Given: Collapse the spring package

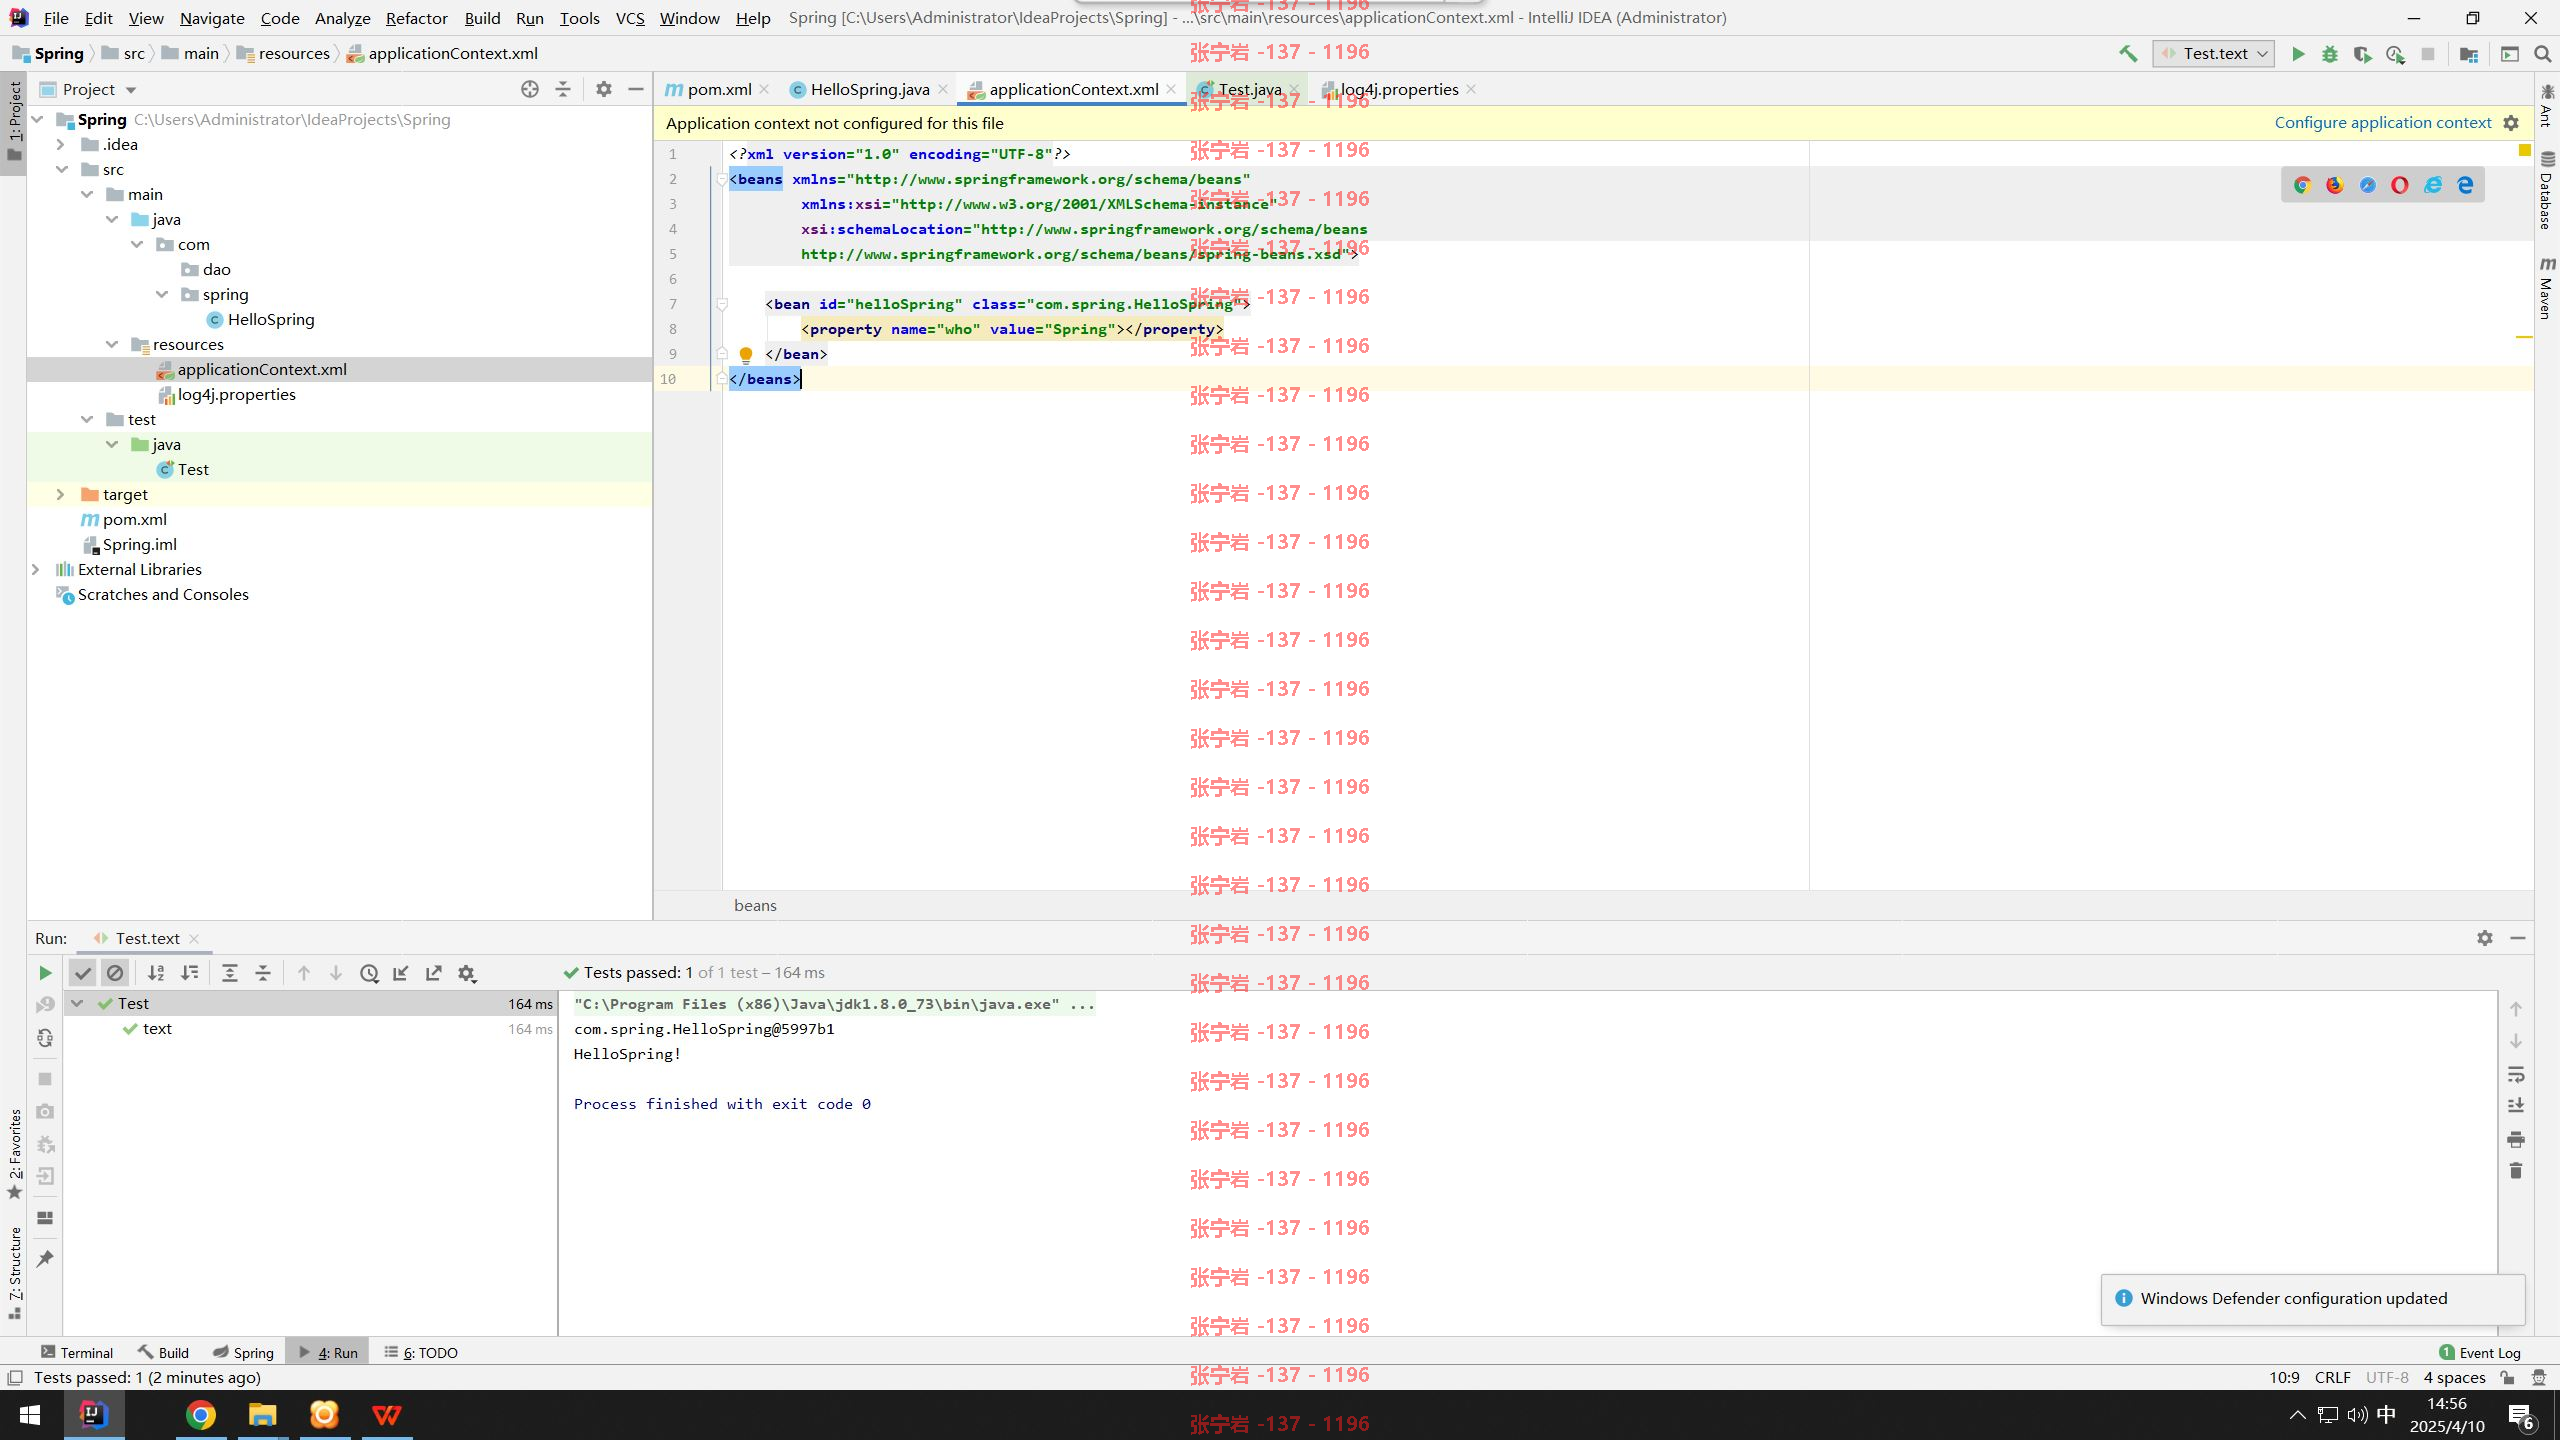Looking at the screenshot, I should pos(162,294).
